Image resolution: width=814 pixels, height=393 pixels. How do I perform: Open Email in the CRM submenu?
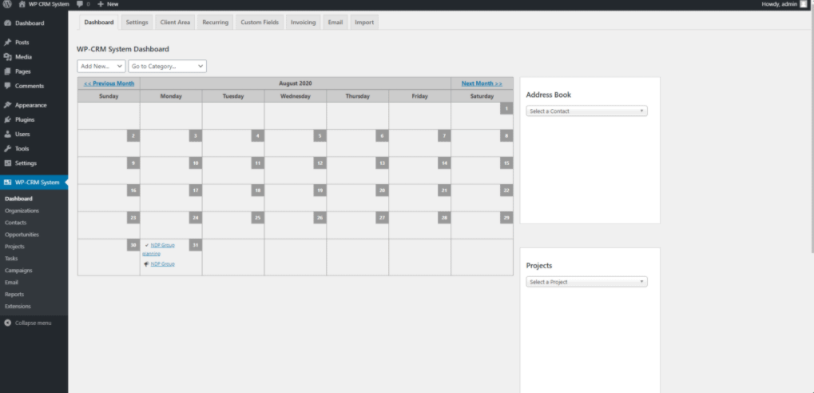pos(11,282)
